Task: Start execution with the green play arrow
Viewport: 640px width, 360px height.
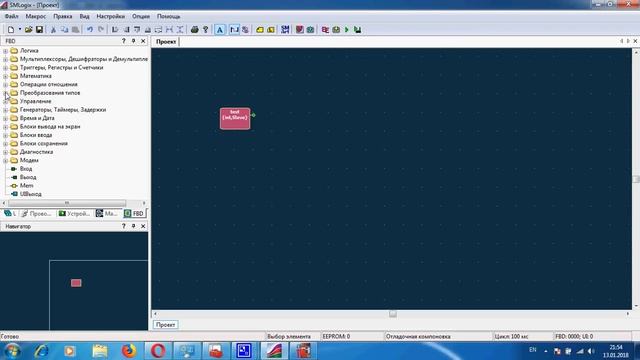Action: point(347,29)
